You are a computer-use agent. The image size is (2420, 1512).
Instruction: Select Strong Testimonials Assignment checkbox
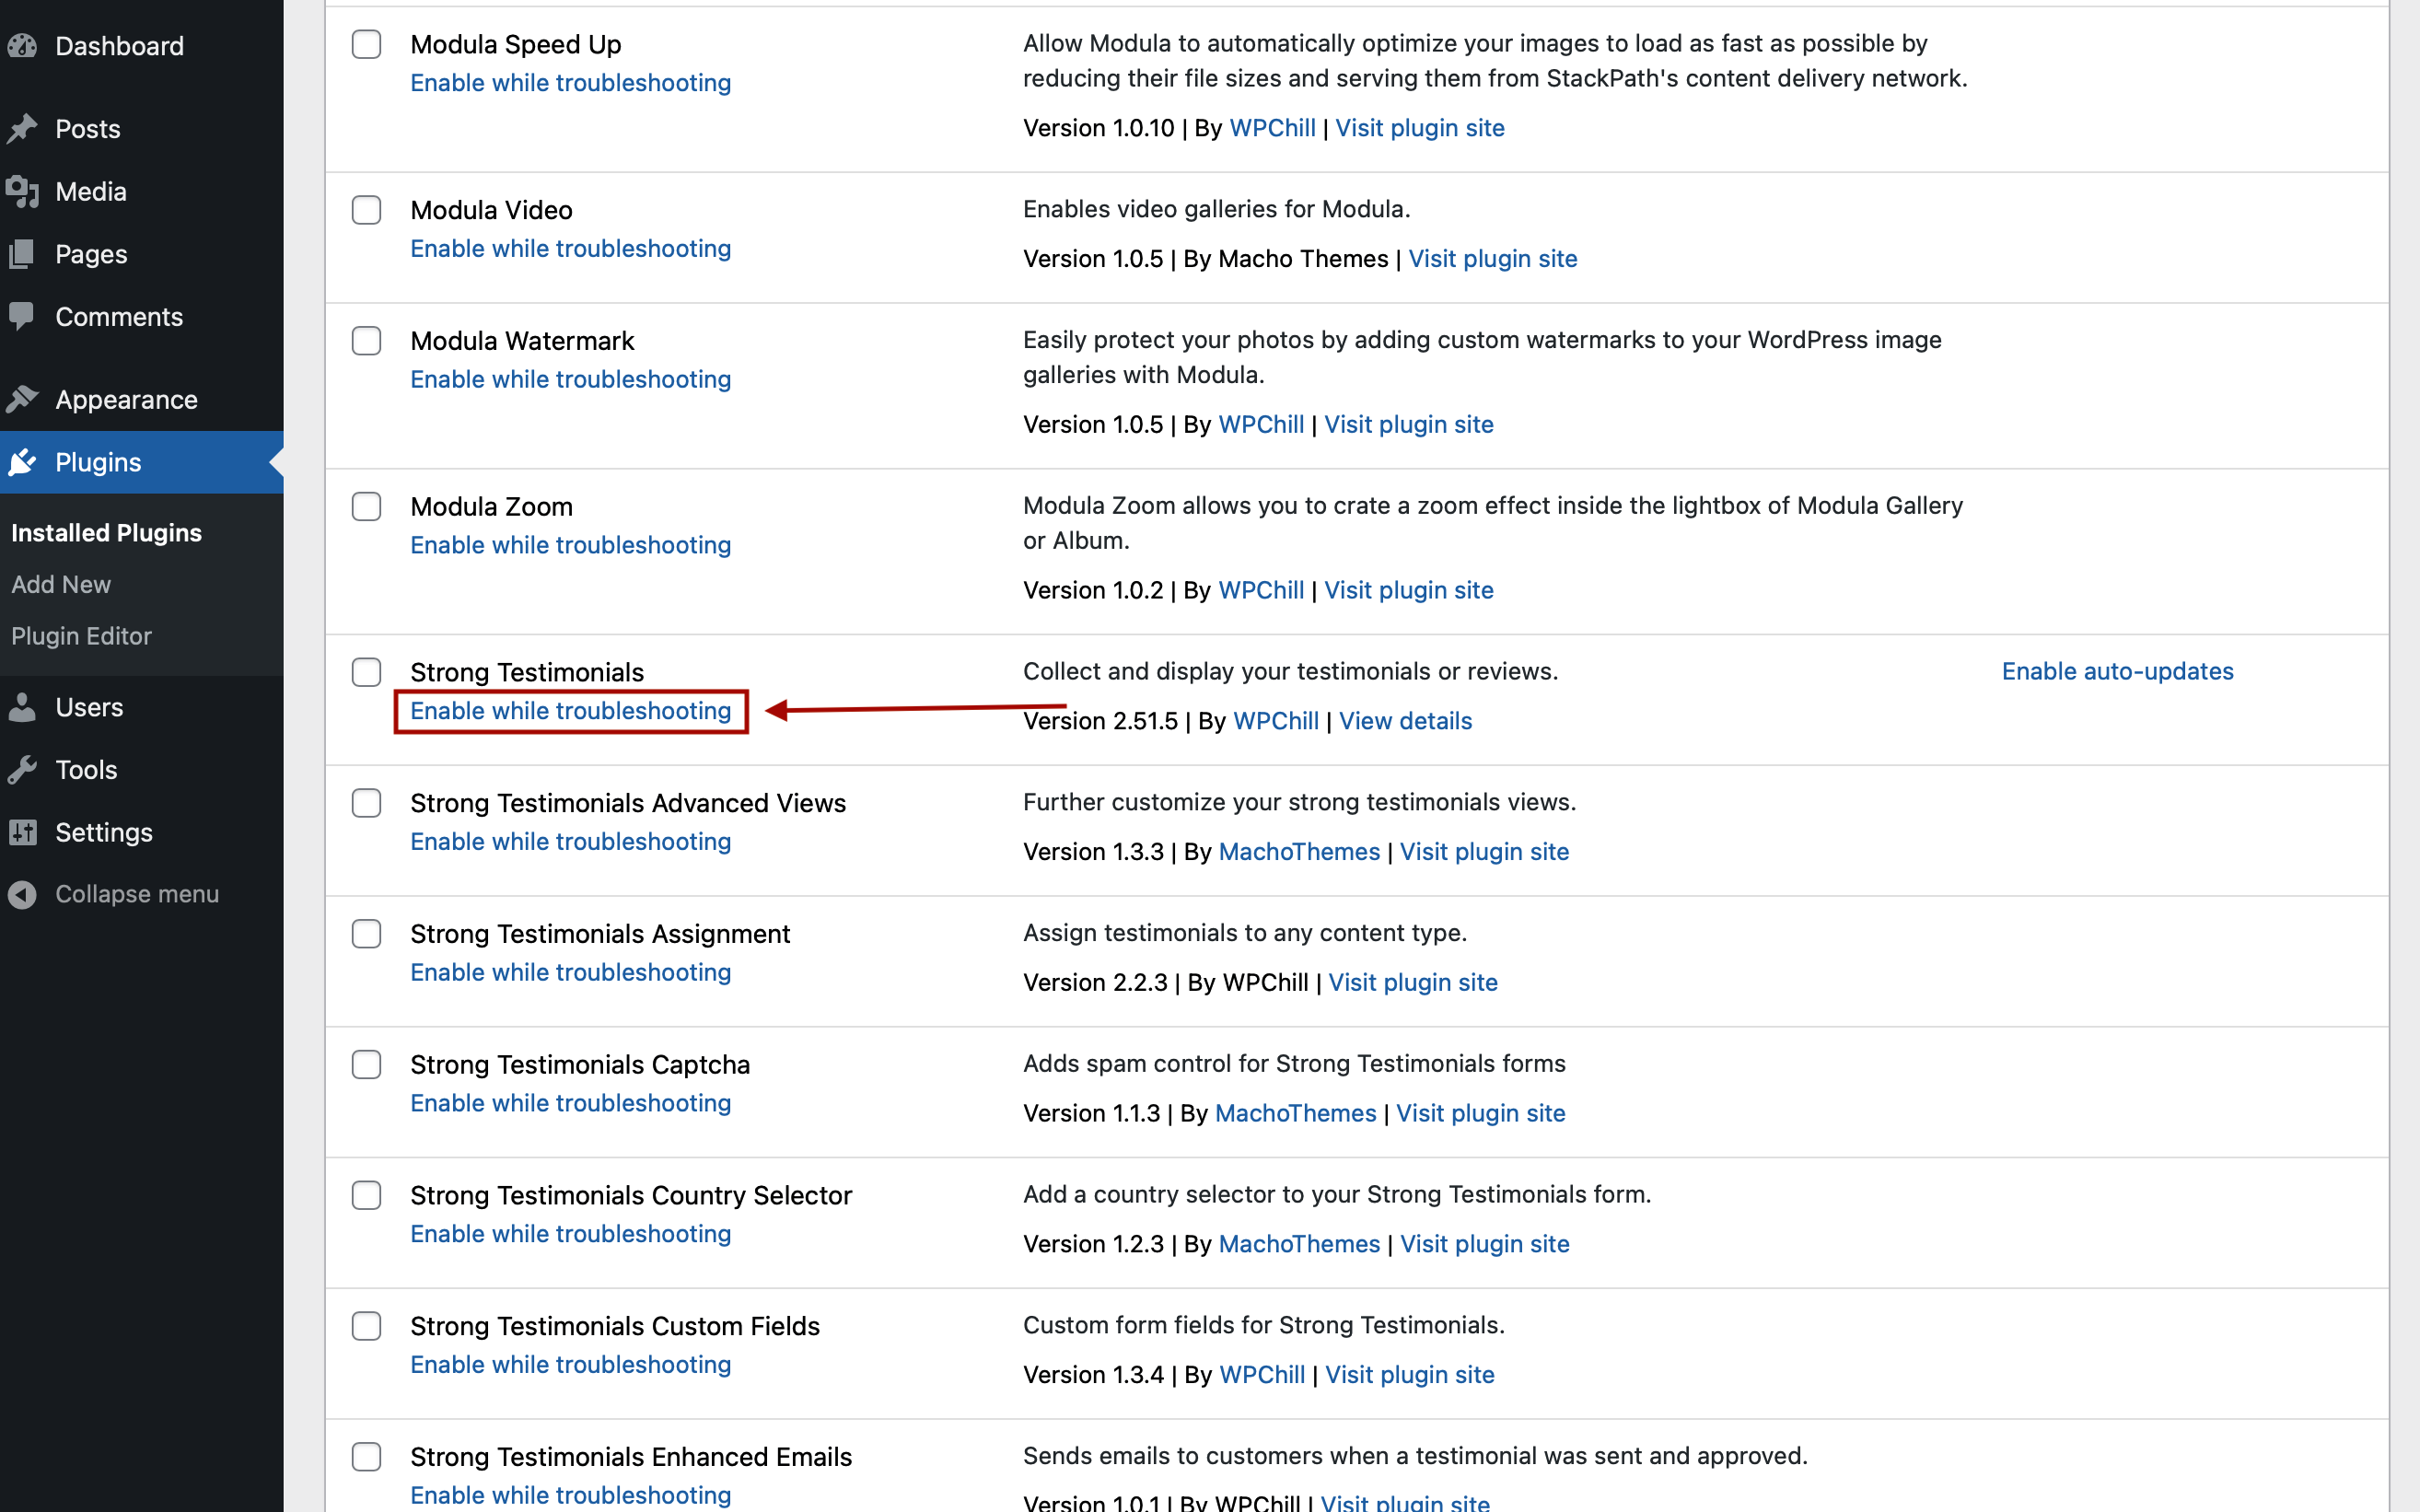[x=367, y=934]
